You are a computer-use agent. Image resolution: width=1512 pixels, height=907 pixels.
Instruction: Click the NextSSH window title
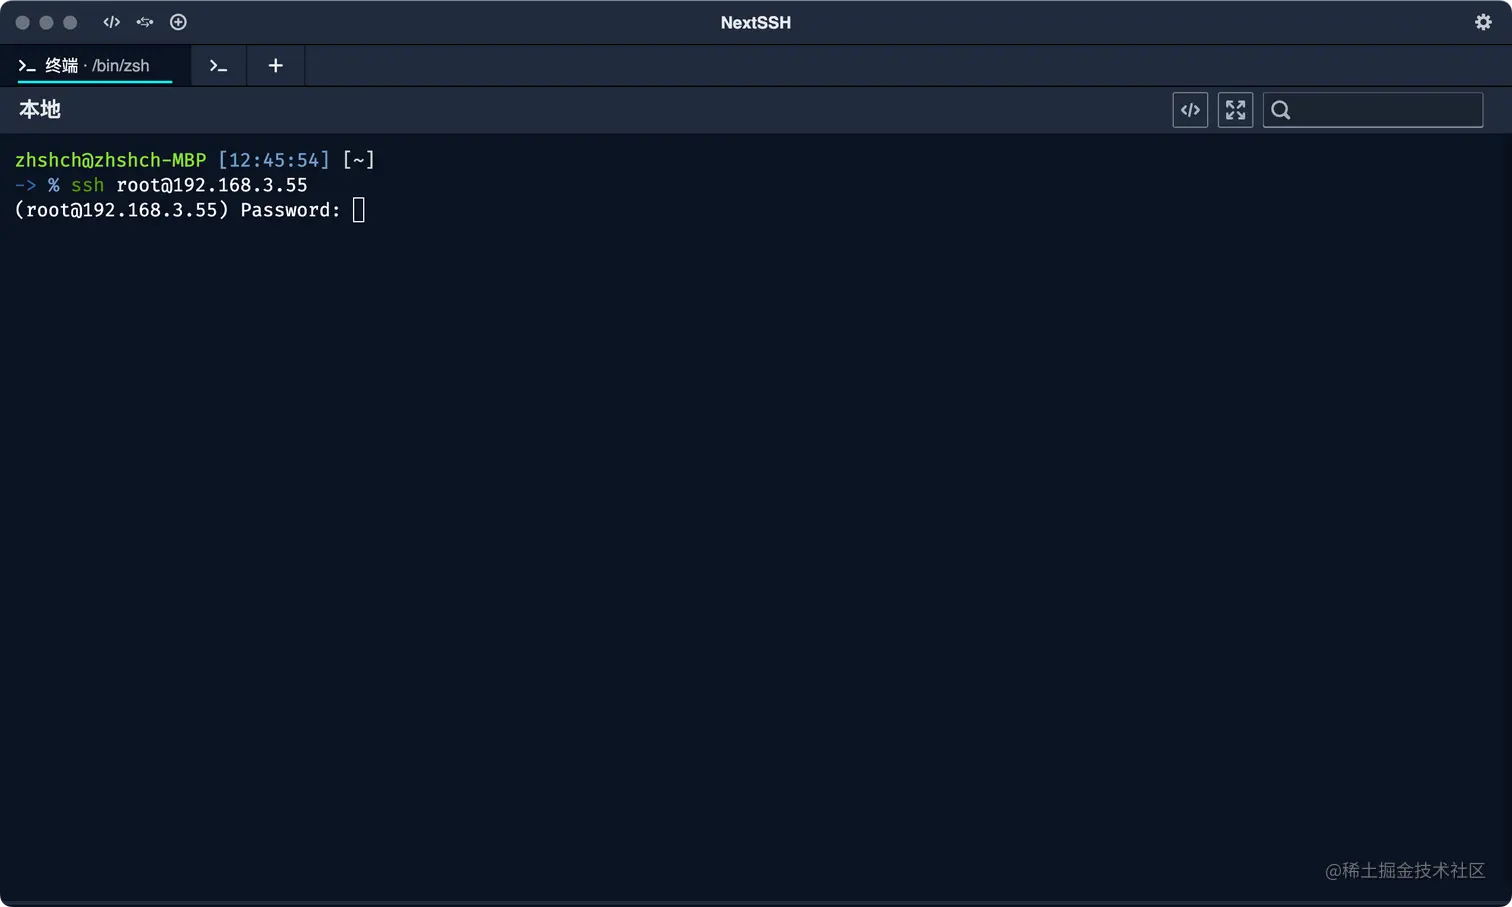click(x=756, y=22)
